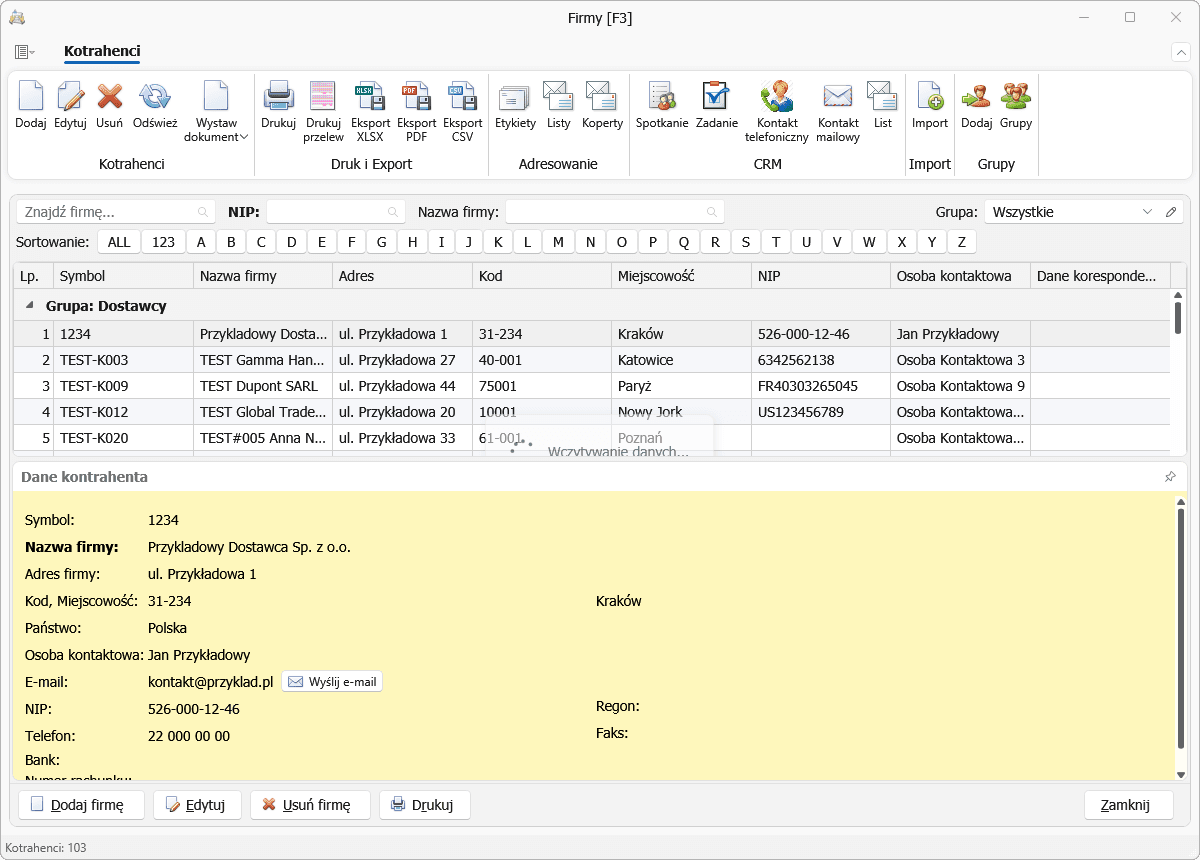
Task: Select the TEST-K020 row
Action: (592, 438)
